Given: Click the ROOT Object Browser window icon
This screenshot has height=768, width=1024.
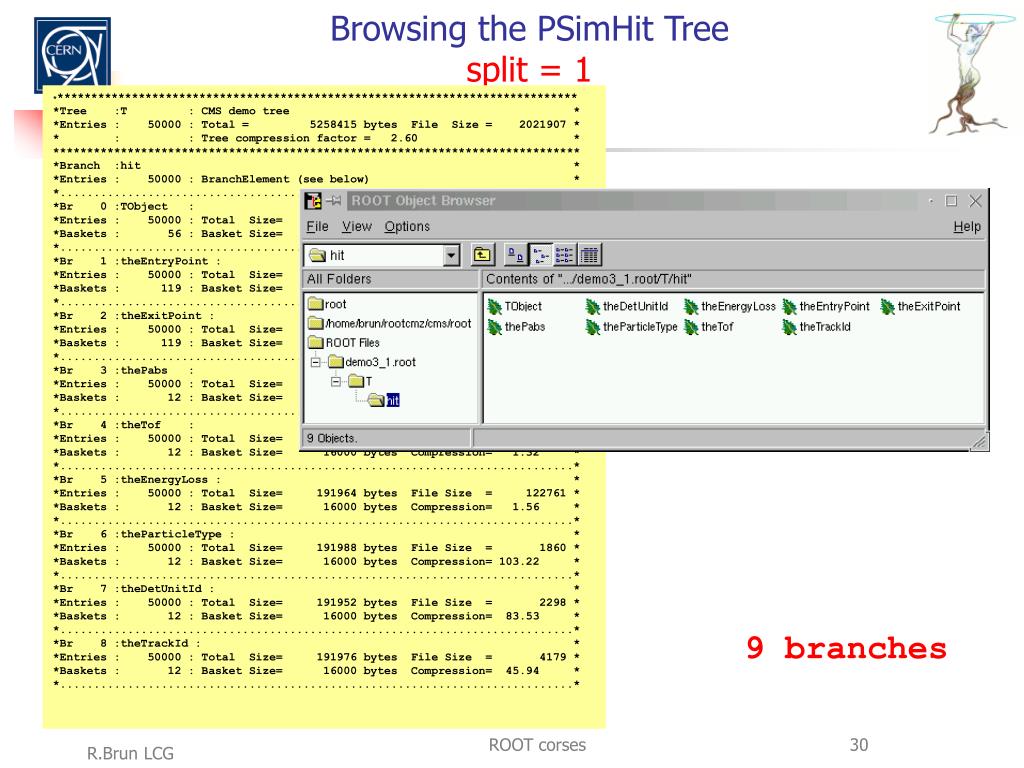Looking at the screenshot, I should pos(313,200).
